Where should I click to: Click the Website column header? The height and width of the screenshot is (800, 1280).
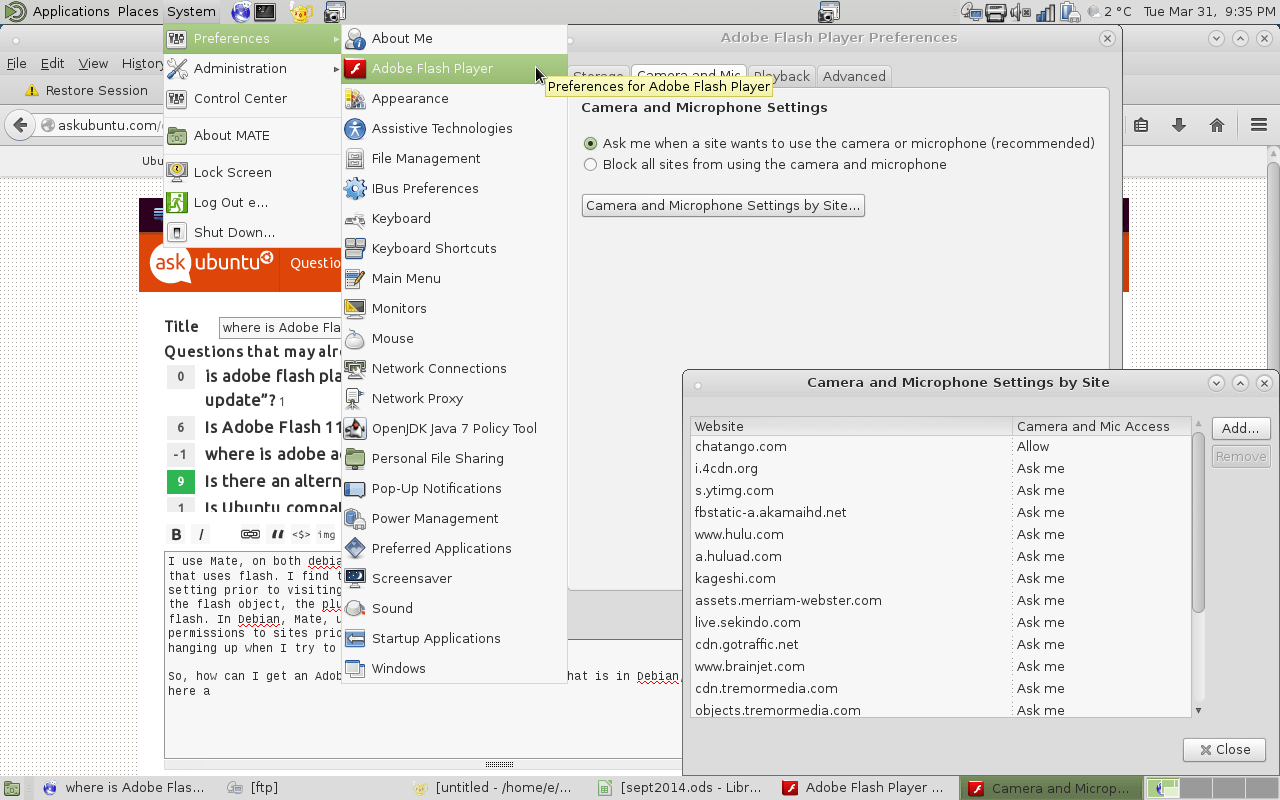(x=851, y=426)
